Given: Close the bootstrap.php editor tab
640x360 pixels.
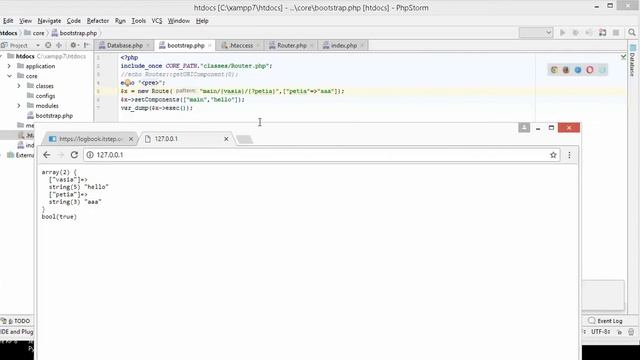Looking at the screenshot, I should tap(210, 46).
